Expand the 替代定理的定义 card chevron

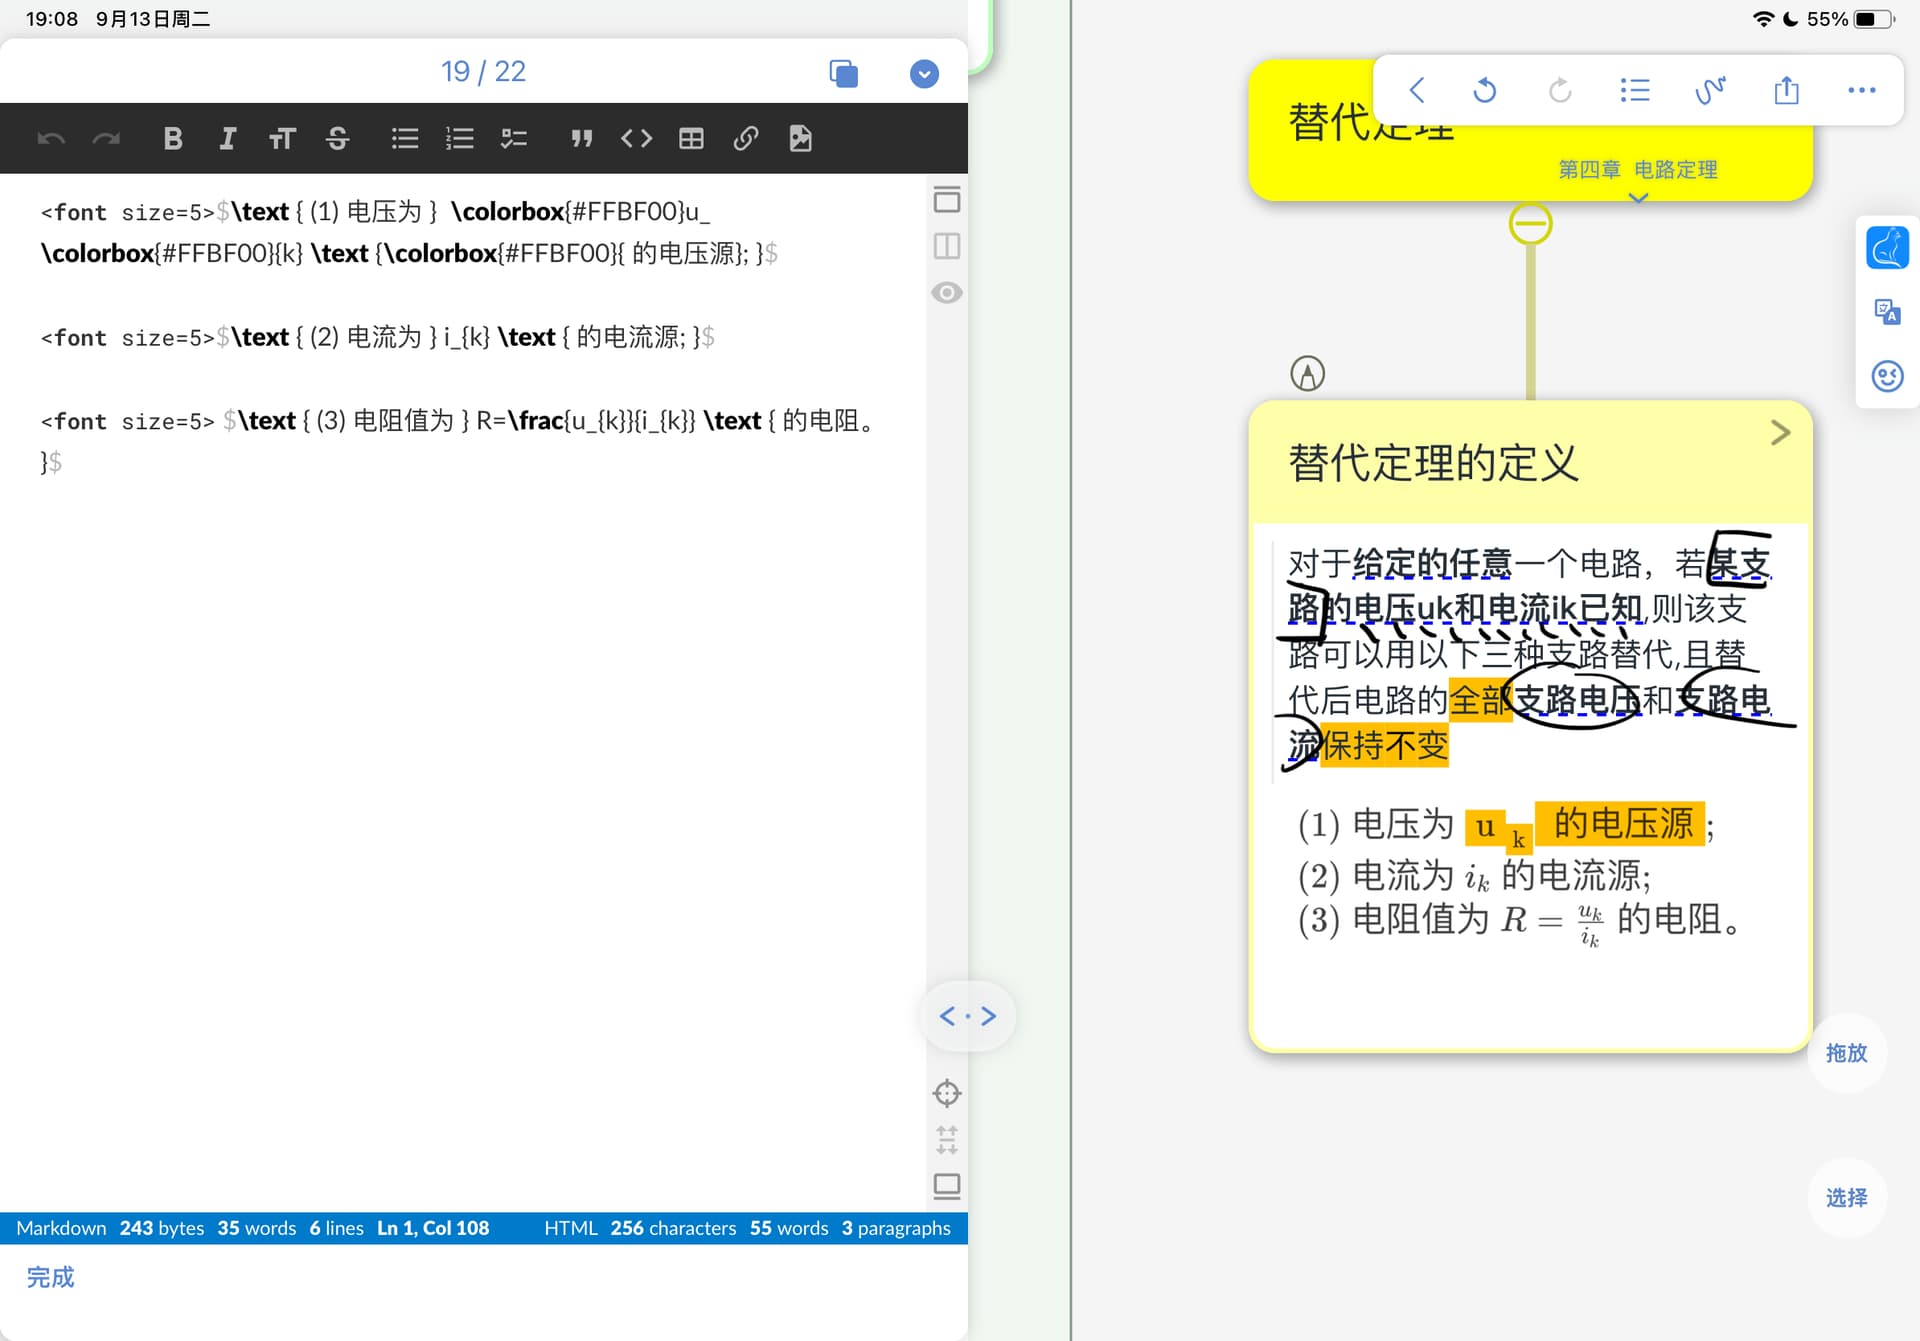pos(1780,432)
